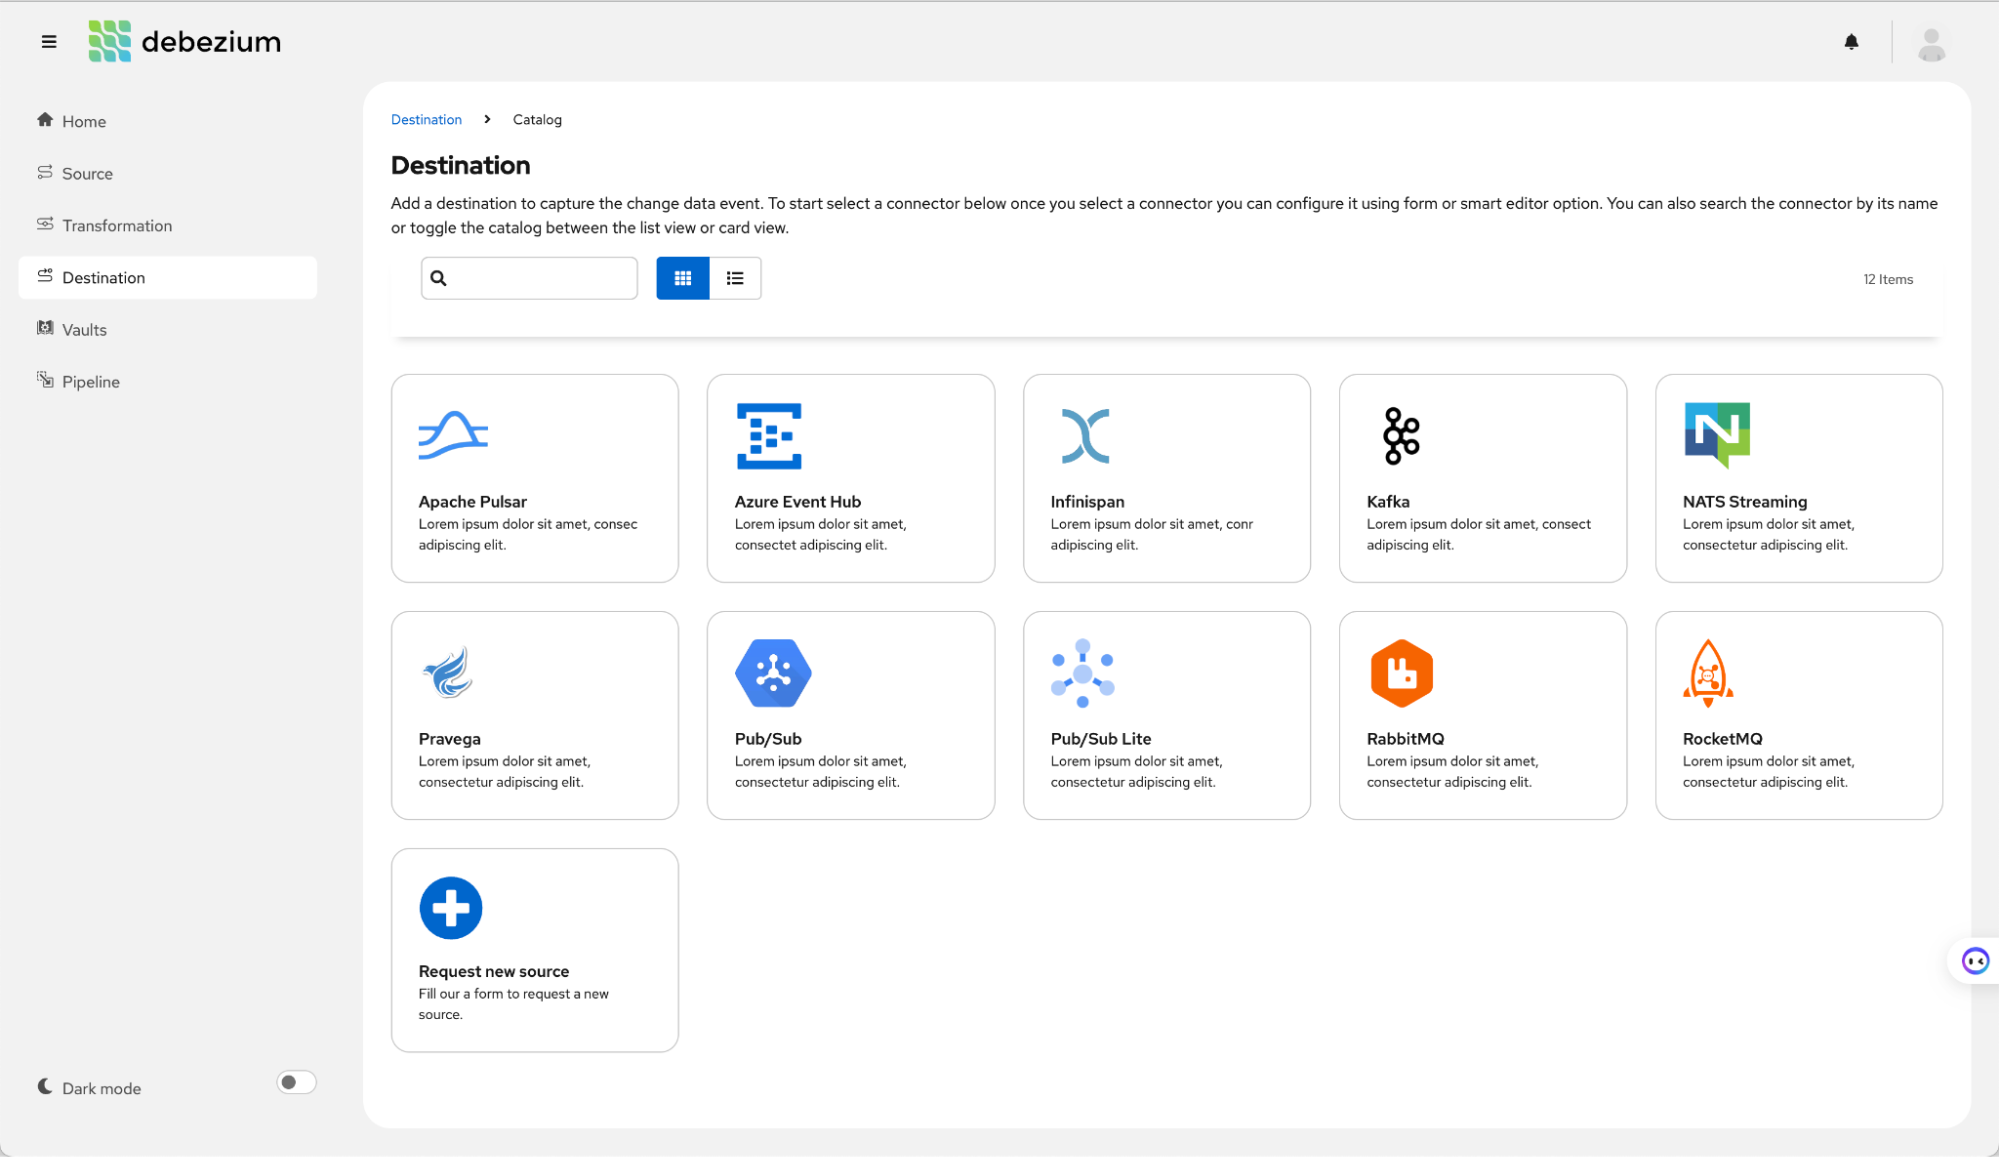Open the Home menu item
This screenshot has width=1999, height=1157.
click(x=84, y=121)
